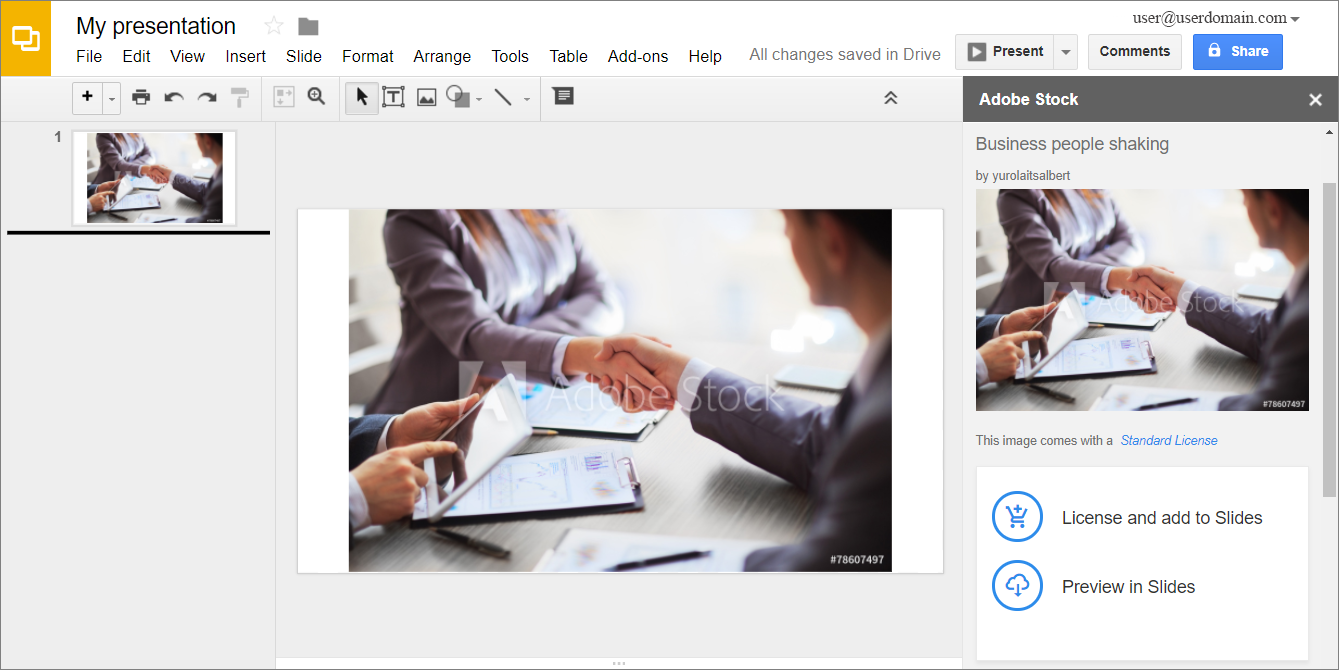Open the Insert image tool
This screenshot has height=670, width=1339.
tap(427, 97)
